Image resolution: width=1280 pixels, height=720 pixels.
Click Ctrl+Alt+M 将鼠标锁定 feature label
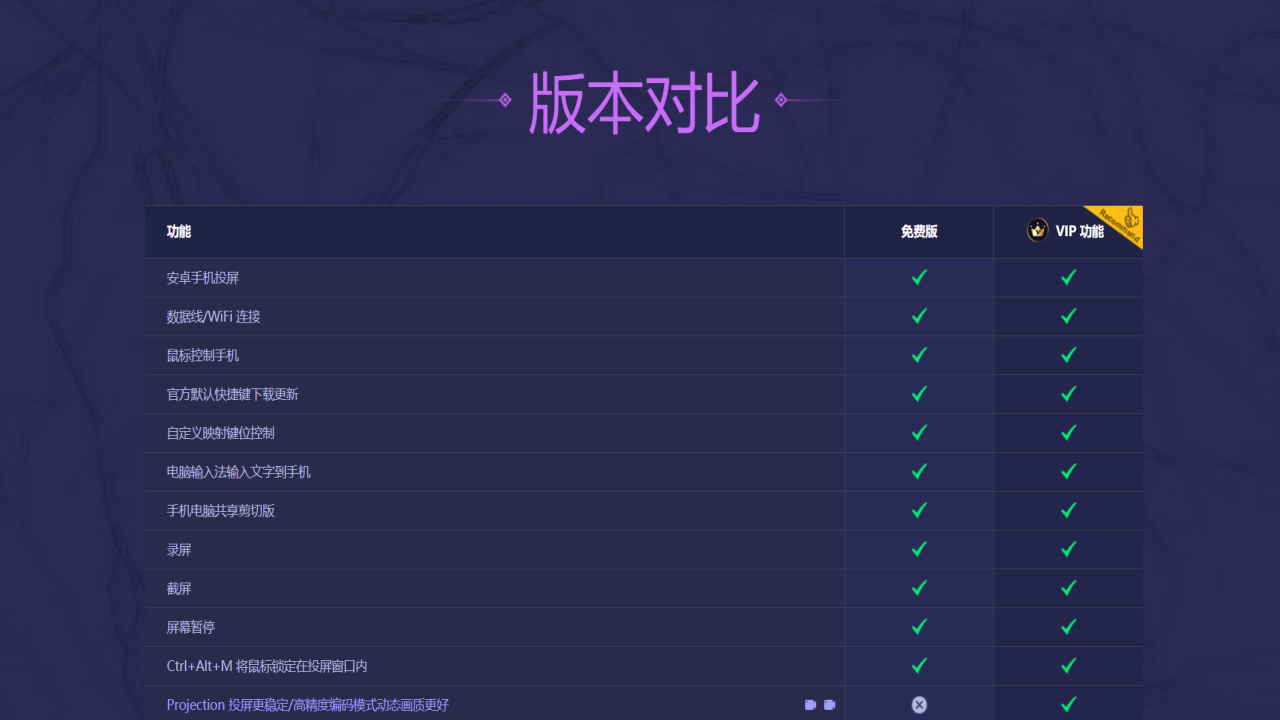point(266,666)
